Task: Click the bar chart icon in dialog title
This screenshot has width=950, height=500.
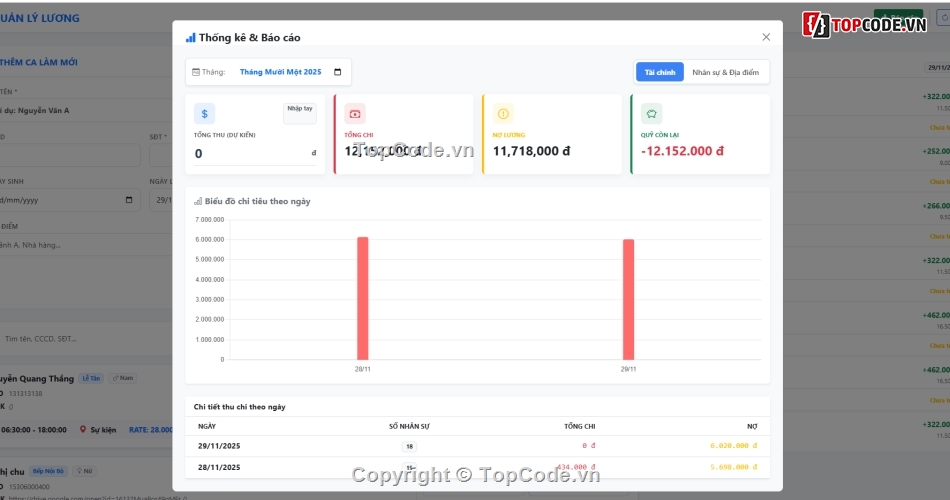Action: 190,37
